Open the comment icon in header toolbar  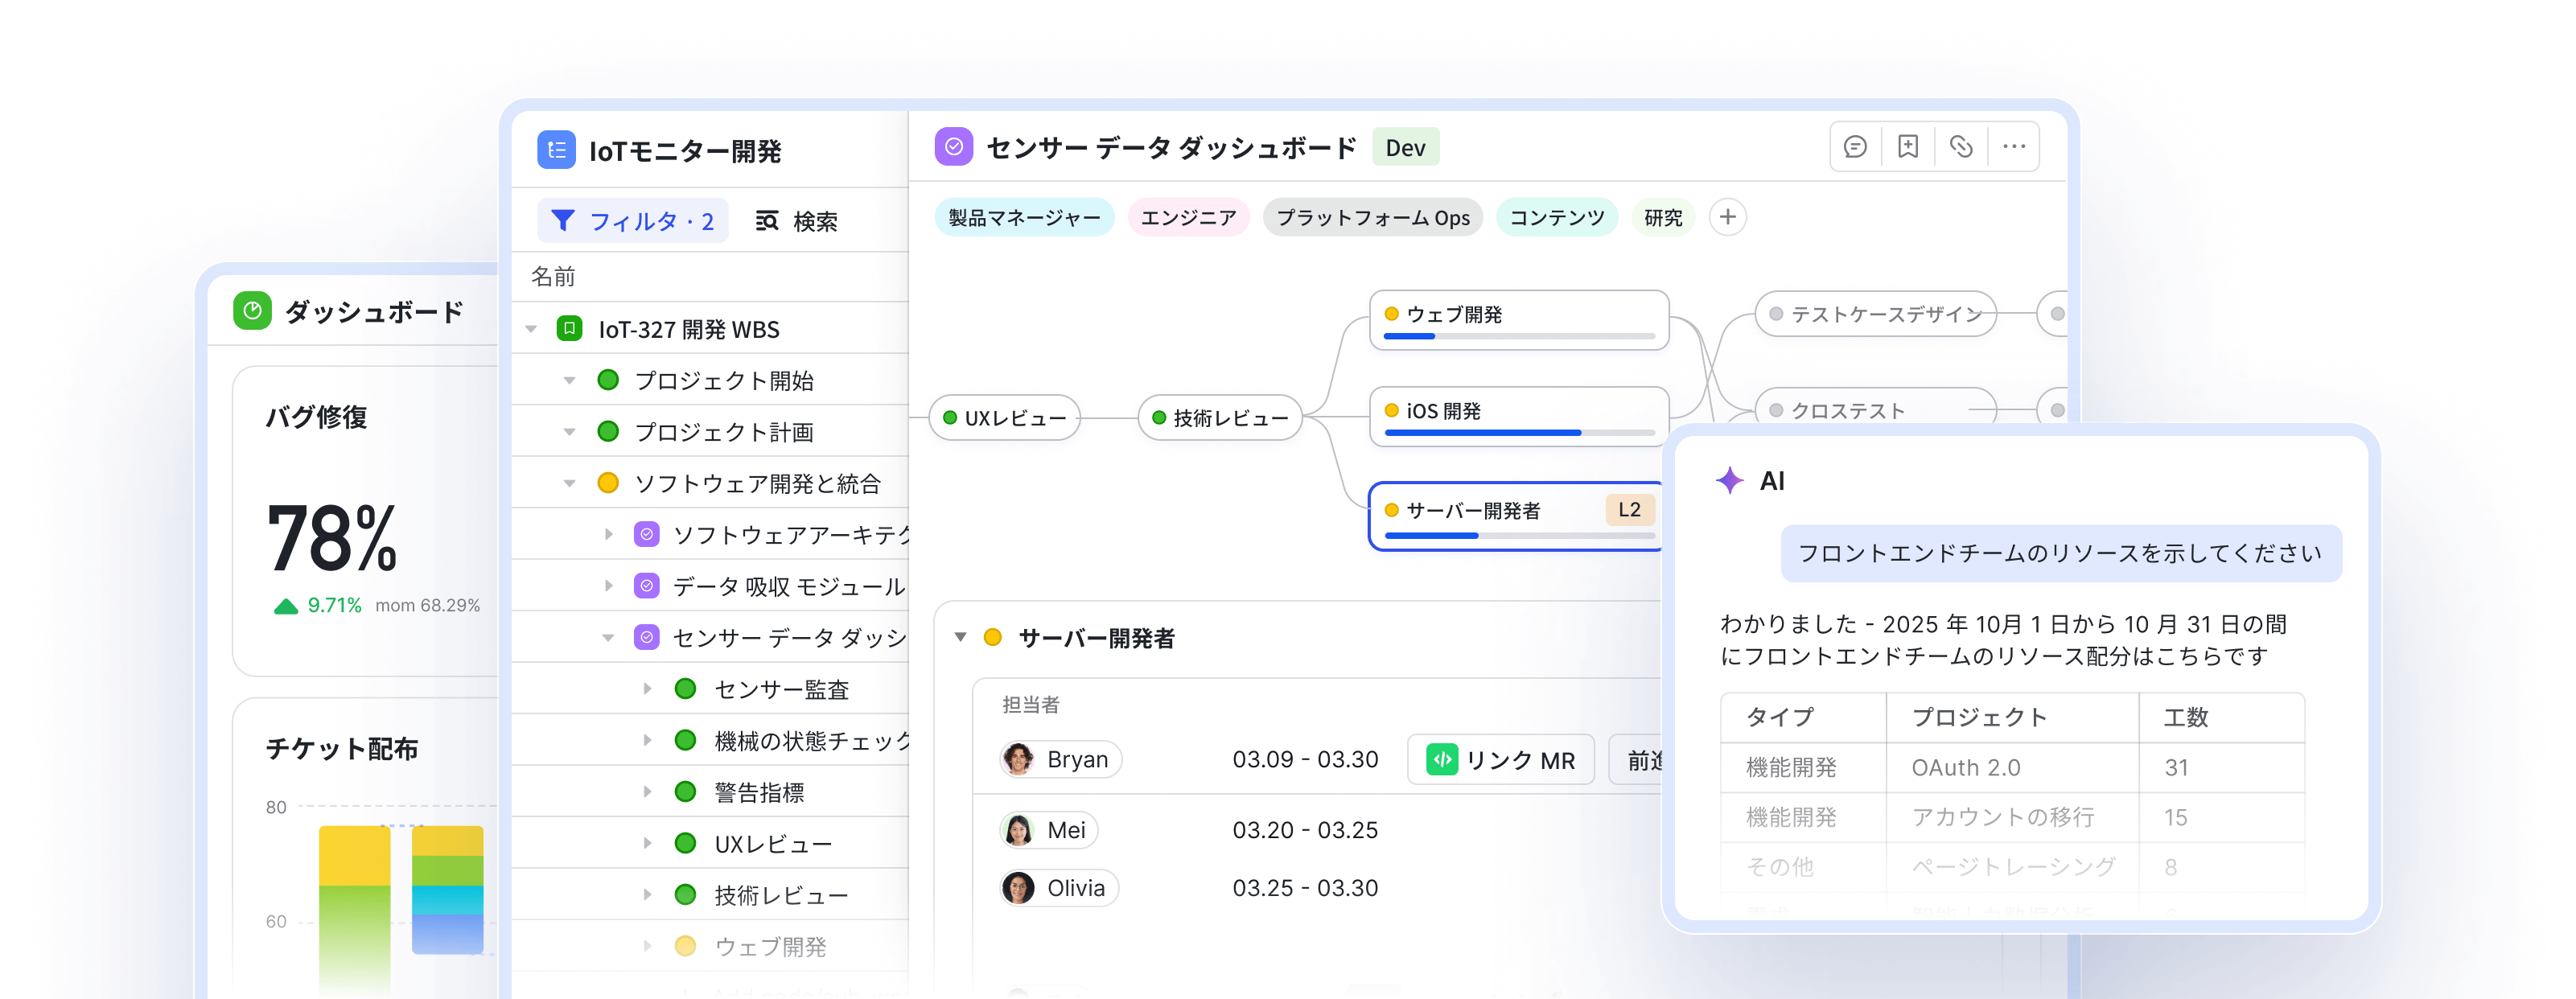coord(1855,147)
